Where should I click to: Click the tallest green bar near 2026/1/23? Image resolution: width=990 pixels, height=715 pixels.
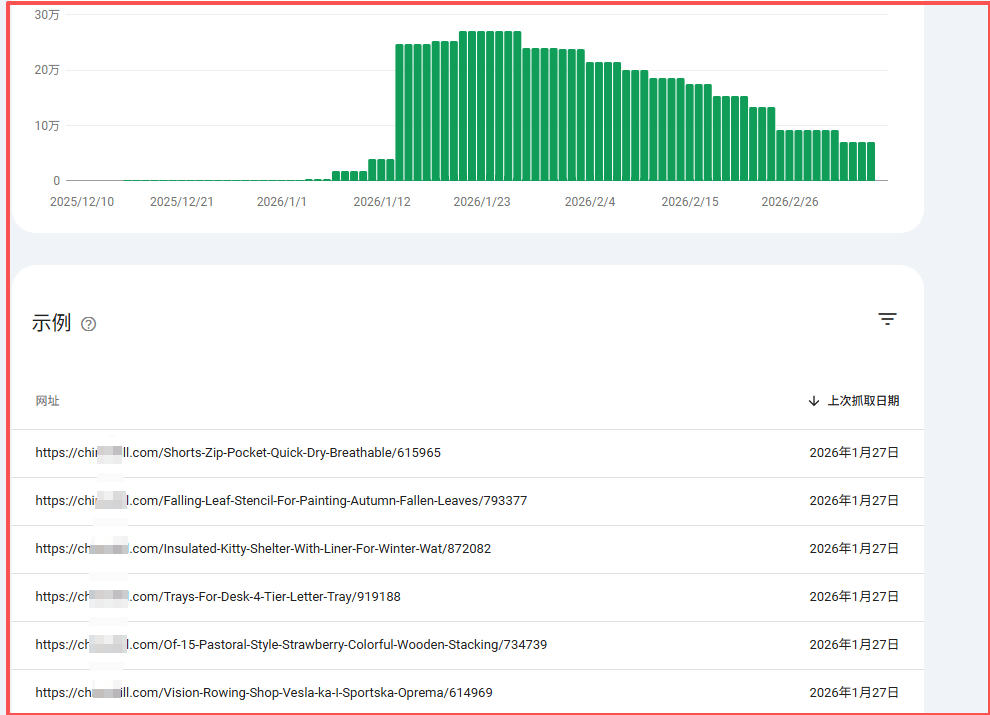(x=481, y=106)
